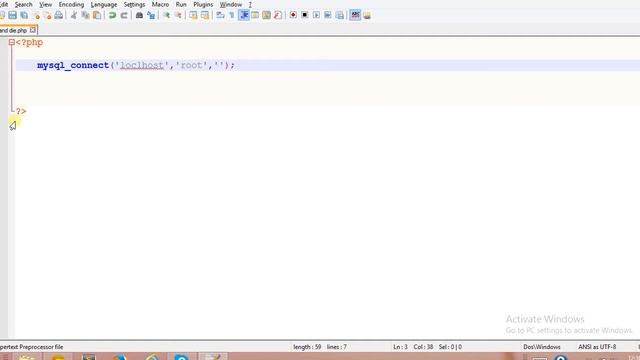The image size is (640, 360).
Task: Play back the recorded macro
Action: pos(316,15)
